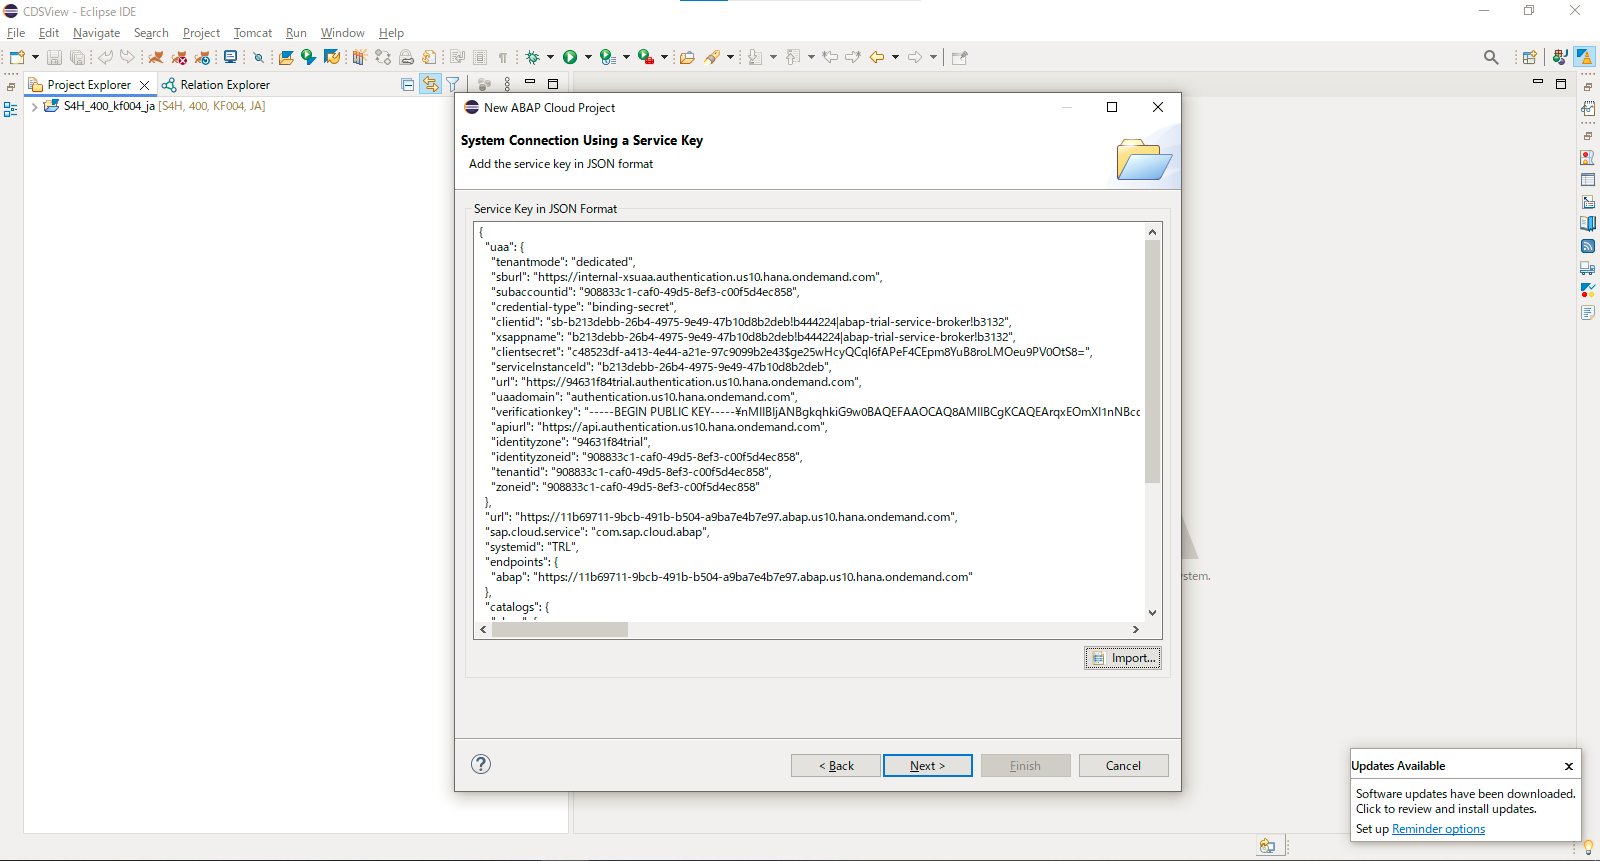Click the blue monitor icon in the toolbar
This screenshot has width=1600, height=861.
231,57
